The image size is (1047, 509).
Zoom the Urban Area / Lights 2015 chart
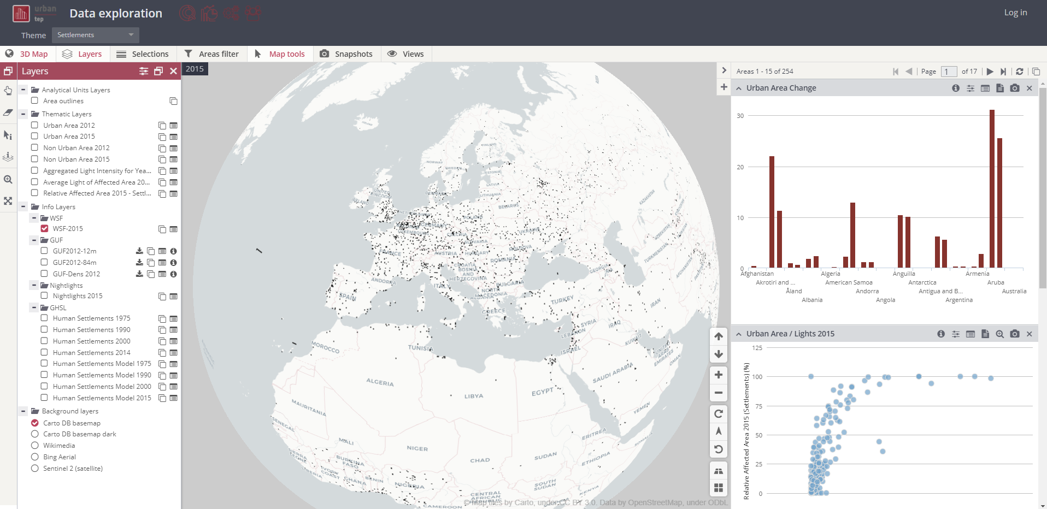1000,334
